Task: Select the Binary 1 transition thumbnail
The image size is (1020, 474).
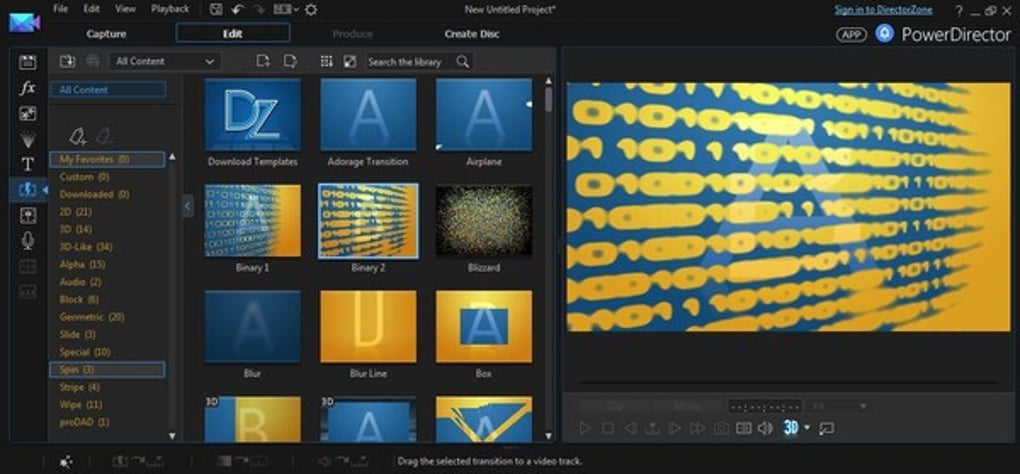Action: tap(252, 220)
